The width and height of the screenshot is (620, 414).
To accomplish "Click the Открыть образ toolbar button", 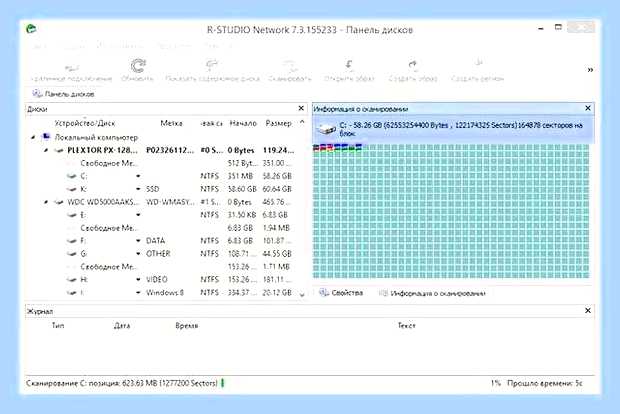I will pos(349,71).
